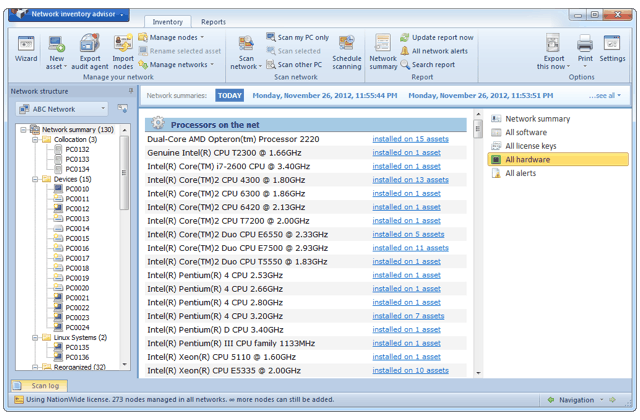Open the Scan log tab
The width and height of the screenshot is (640, 420).
tap(44, 385)
